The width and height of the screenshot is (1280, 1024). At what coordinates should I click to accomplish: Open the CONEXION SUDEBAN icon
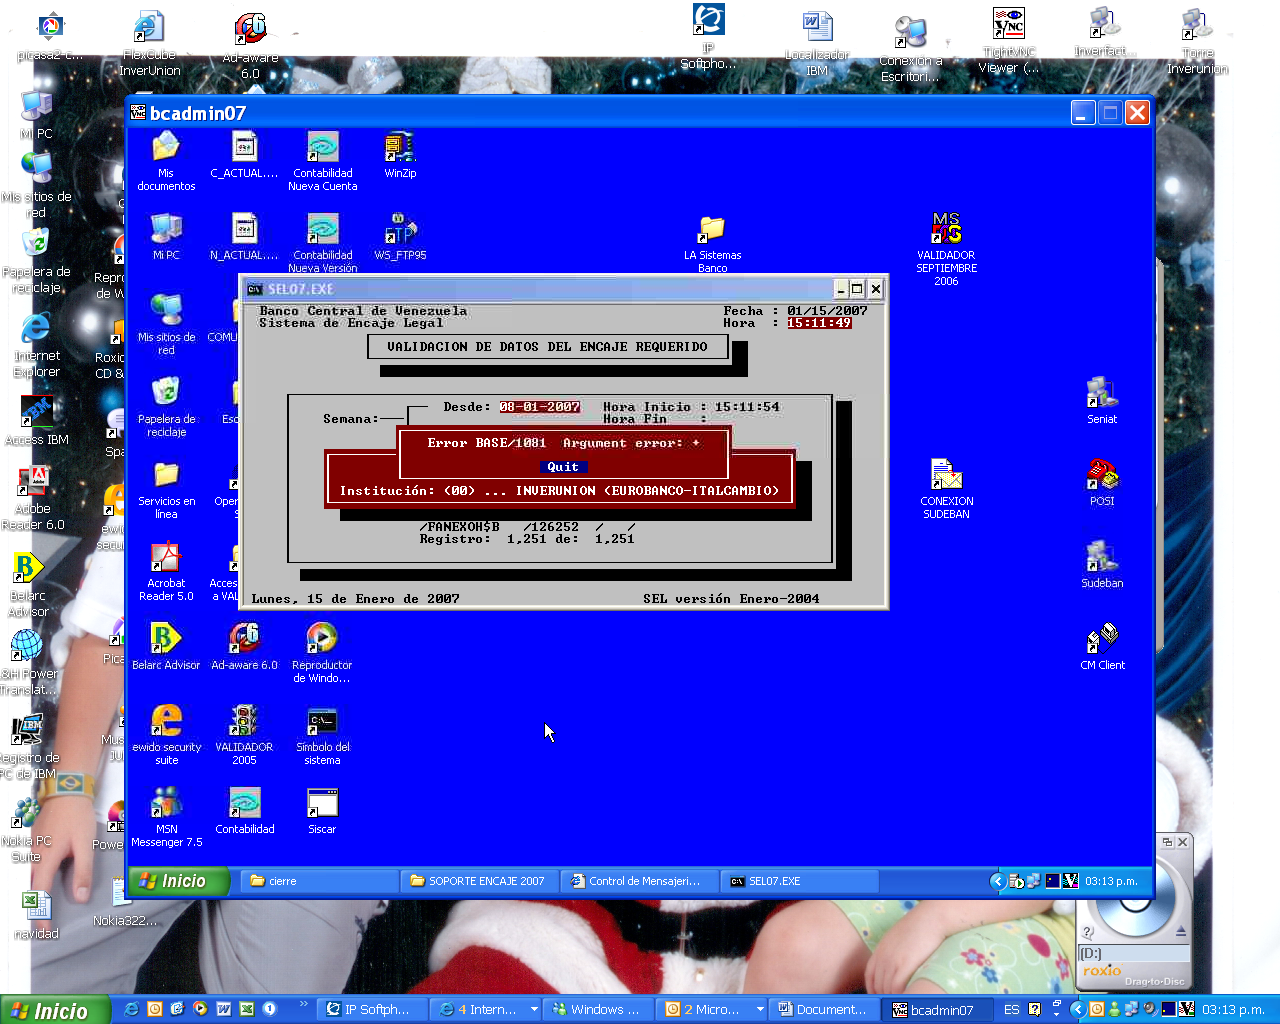coord(946,488)
